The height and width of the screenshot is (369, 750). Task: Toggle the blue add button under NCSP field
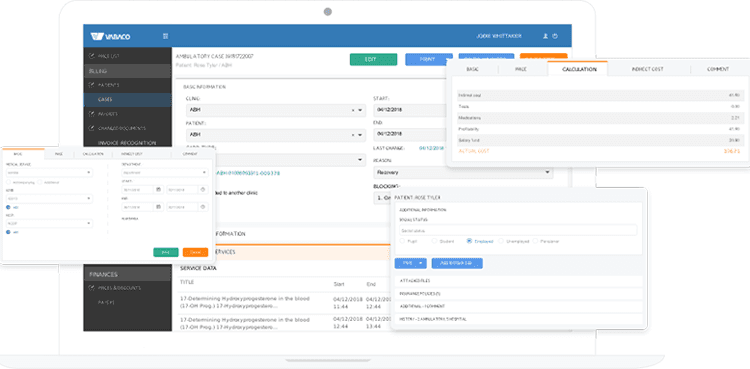tap(9, 232)
